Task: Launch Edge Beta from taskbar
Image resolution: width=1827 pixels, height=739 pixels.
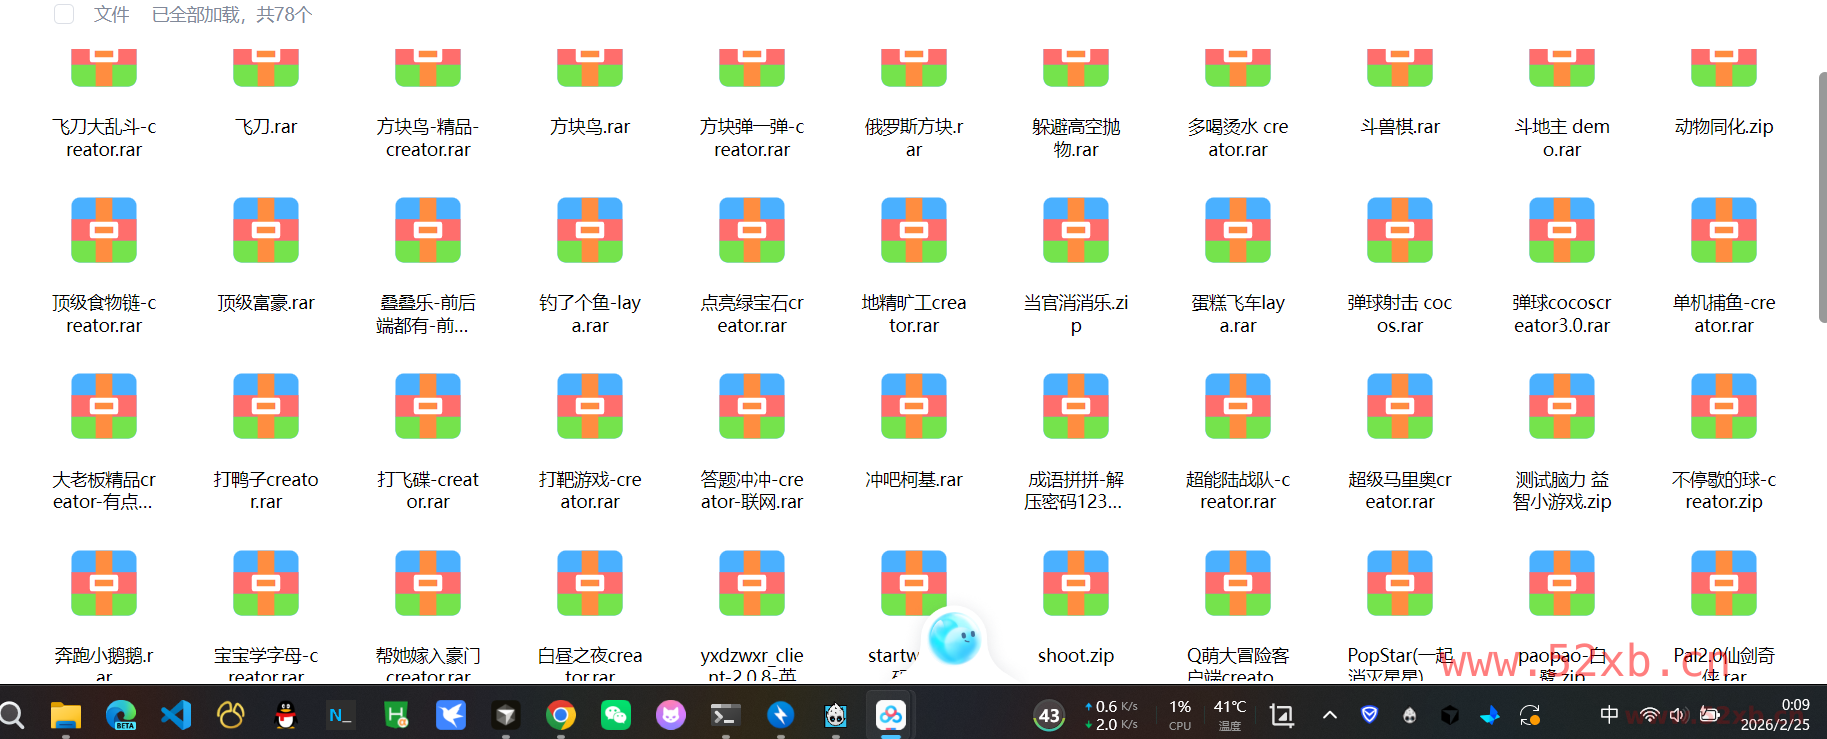Action: tap(121, 715)
